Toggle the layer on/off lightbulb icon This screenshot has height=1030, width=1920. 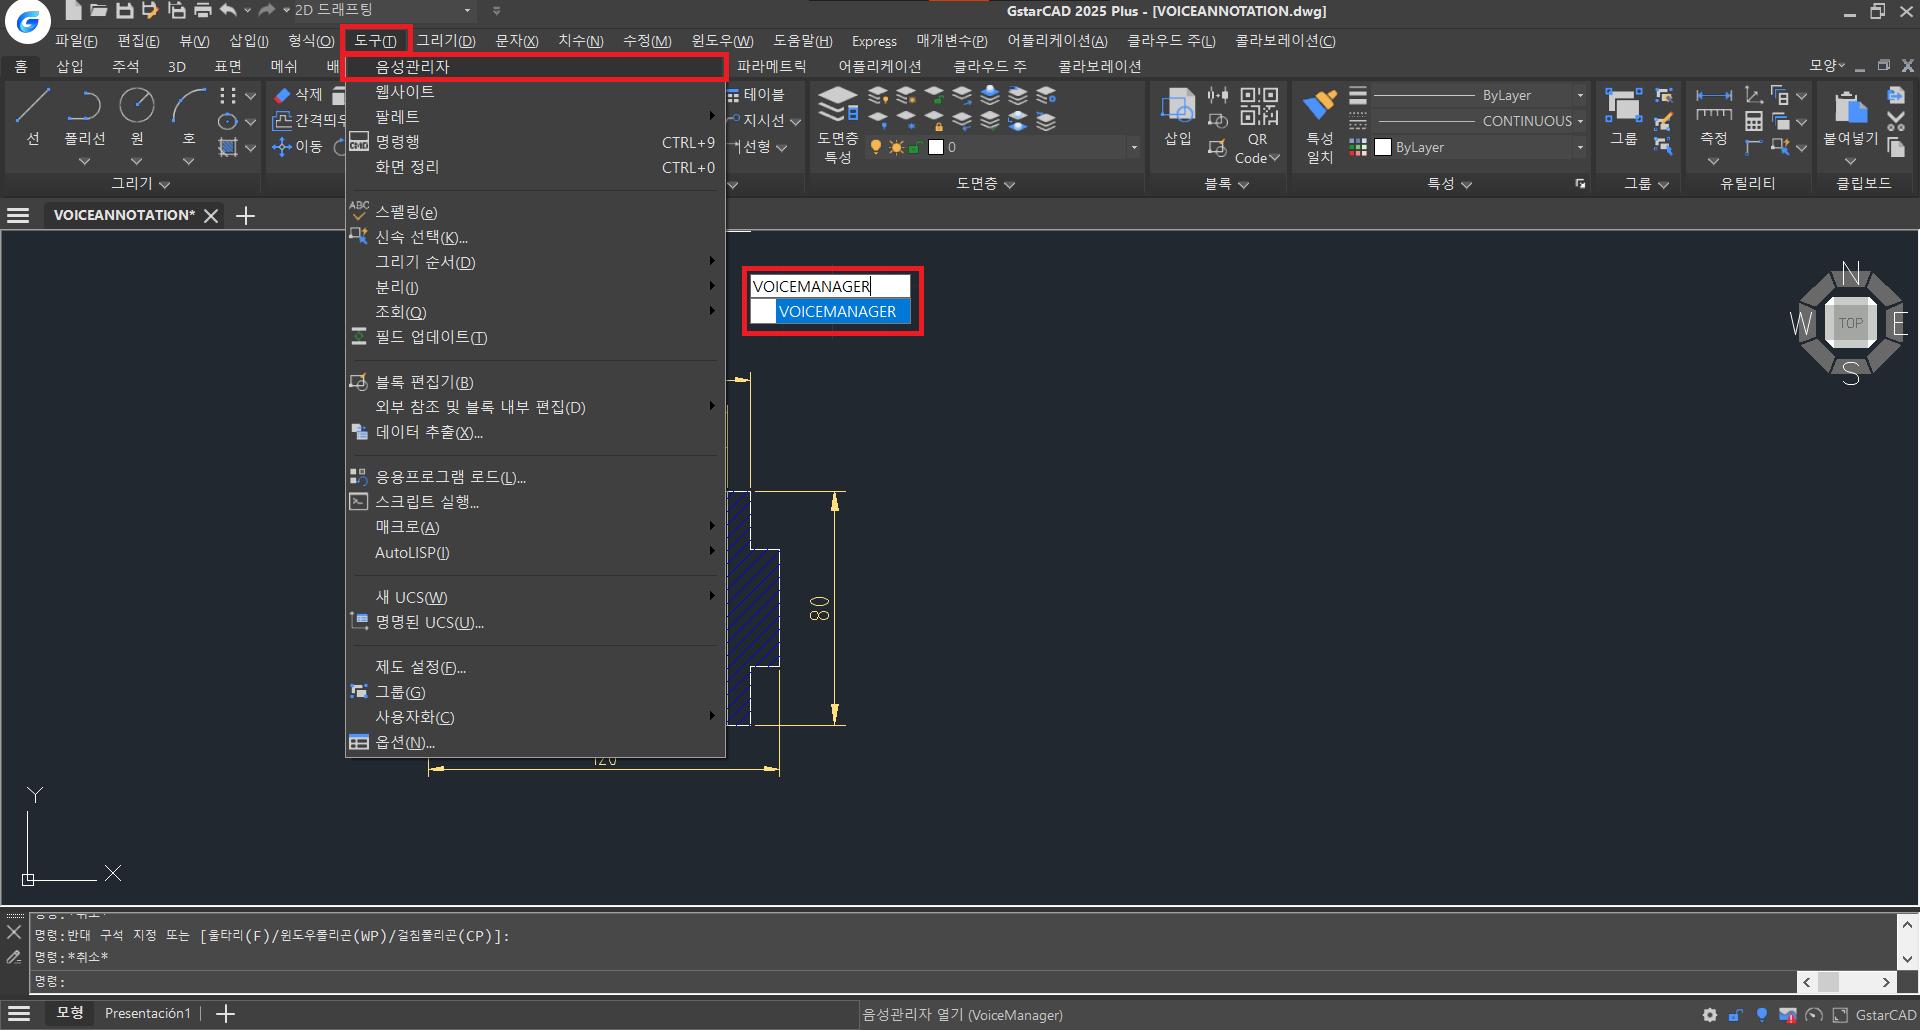(x=876, y=147)
